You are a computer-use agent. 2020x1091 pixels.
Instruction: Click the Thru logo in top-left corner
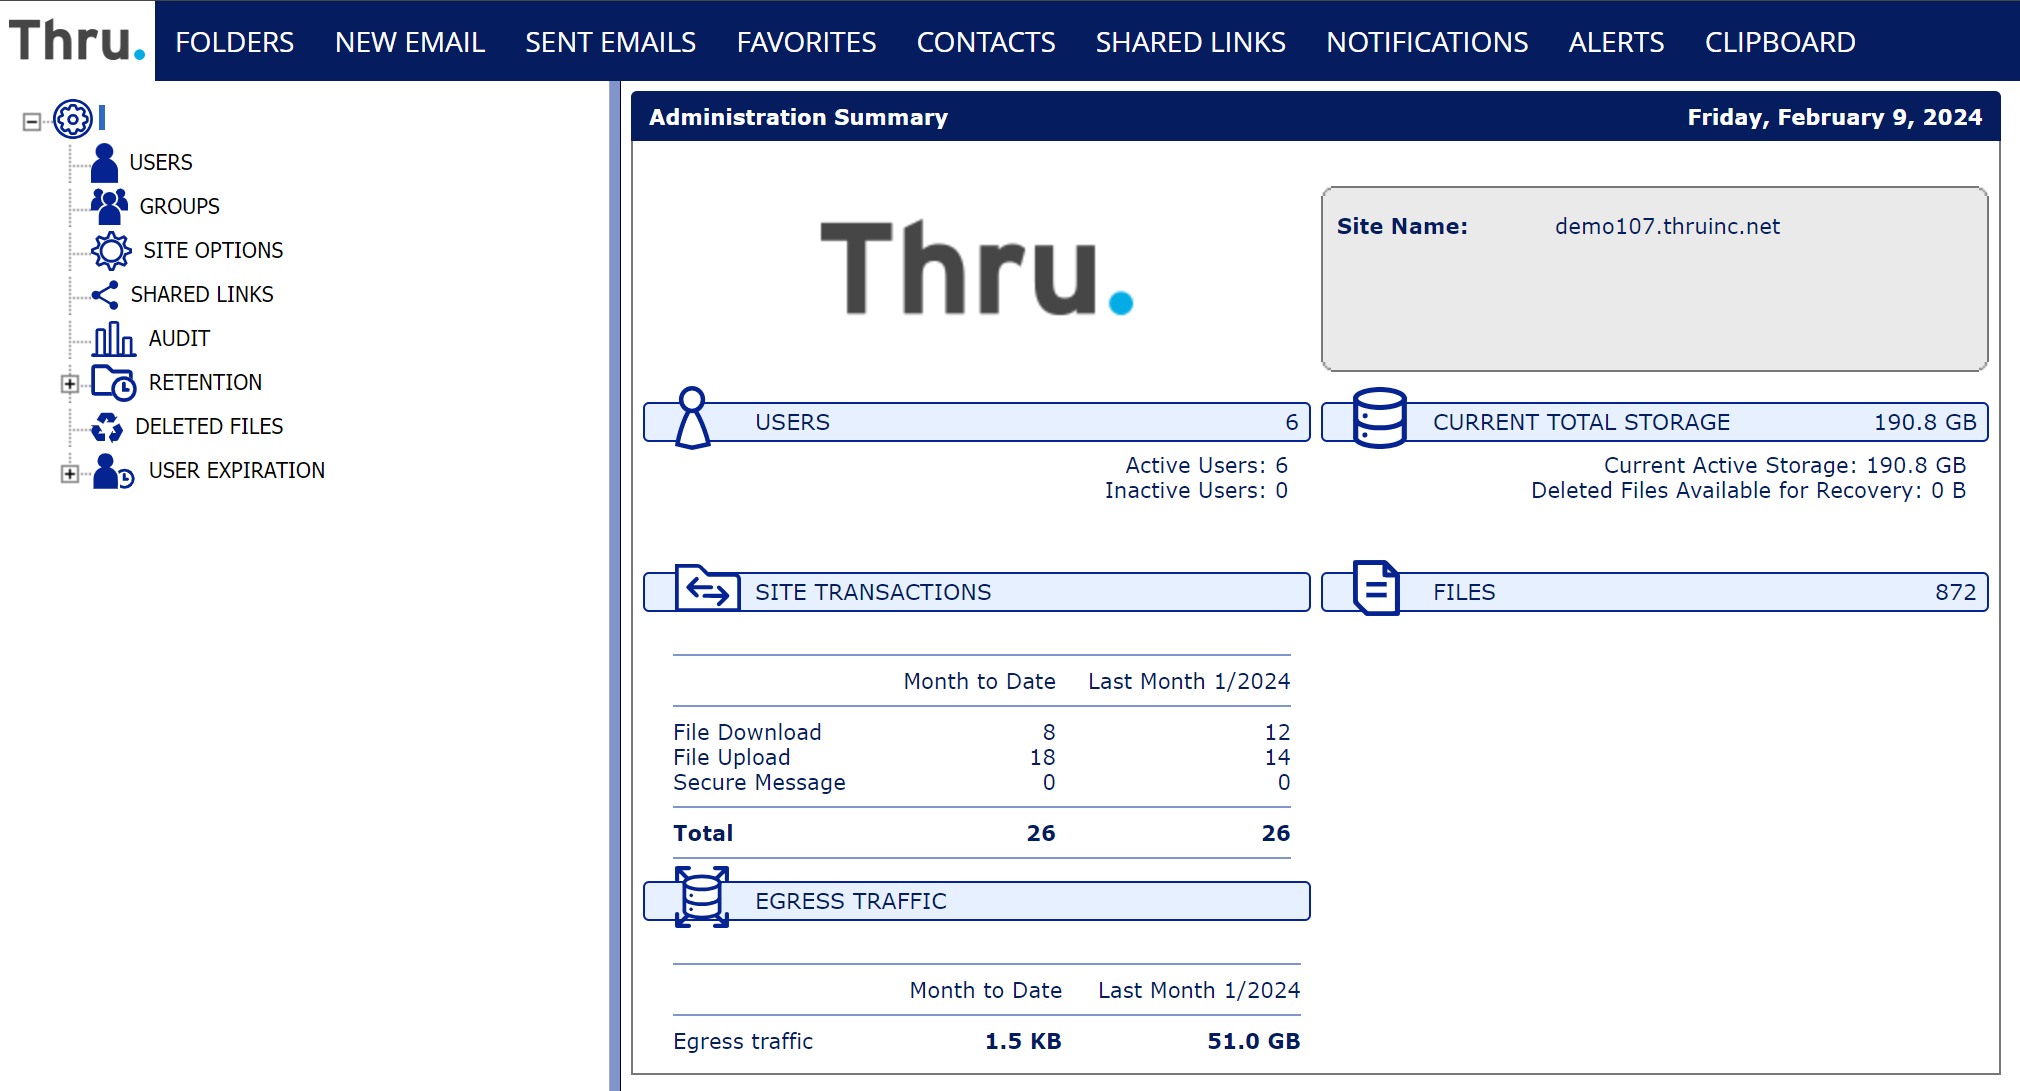click(77, 41)
